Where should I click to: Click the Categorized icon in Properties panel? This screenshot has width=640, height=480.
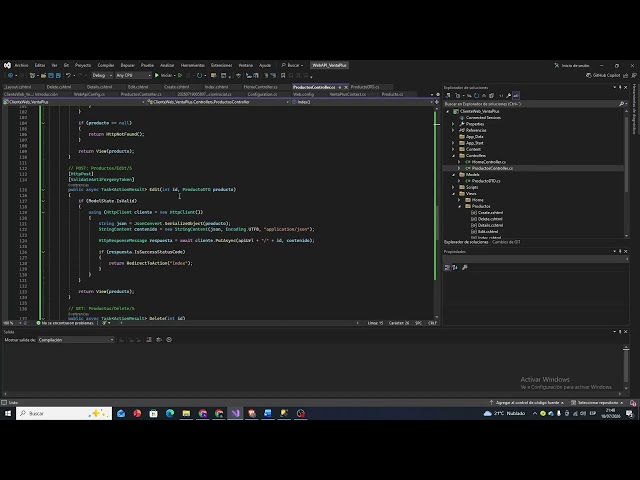tap(447, 267)
